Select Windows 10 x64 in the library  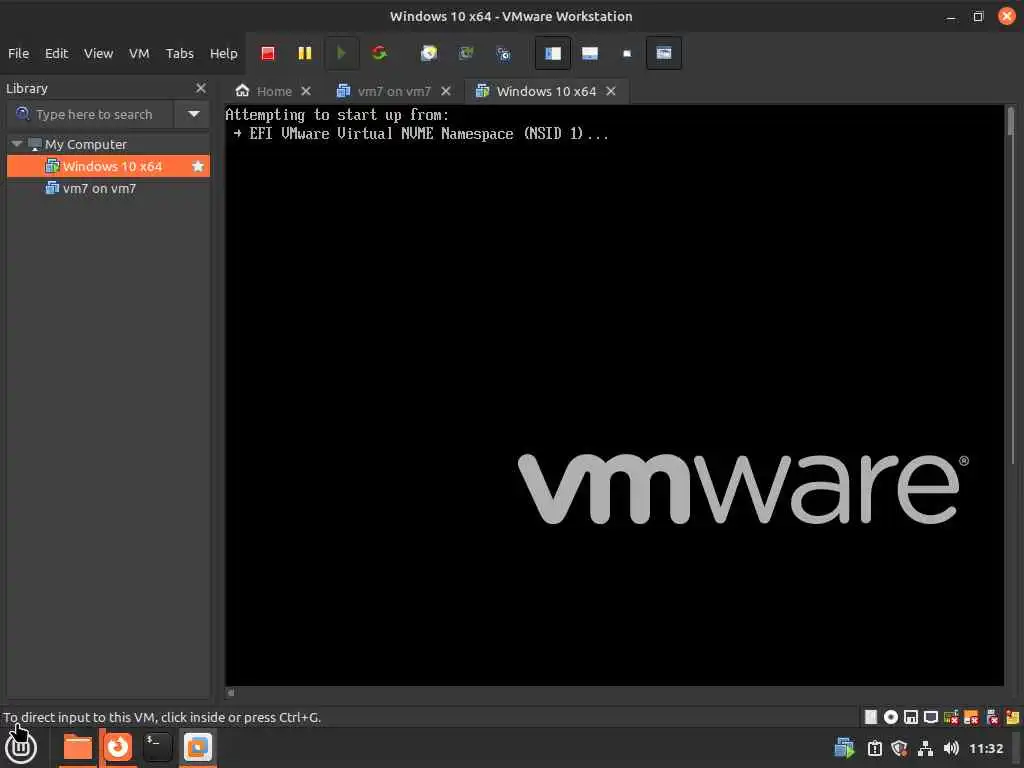tap(108, 167)
